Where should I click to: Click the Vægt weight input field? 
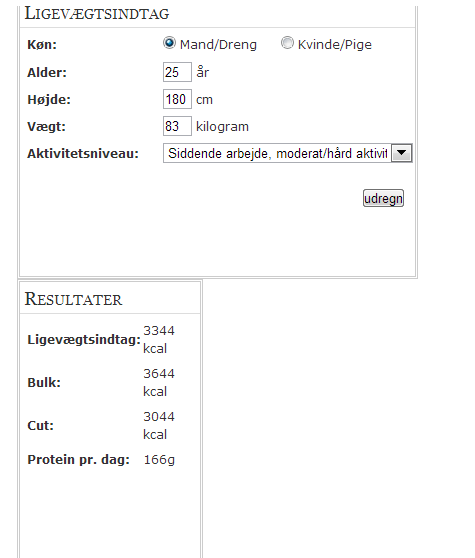pyautogui.click(x=177, y=126)
